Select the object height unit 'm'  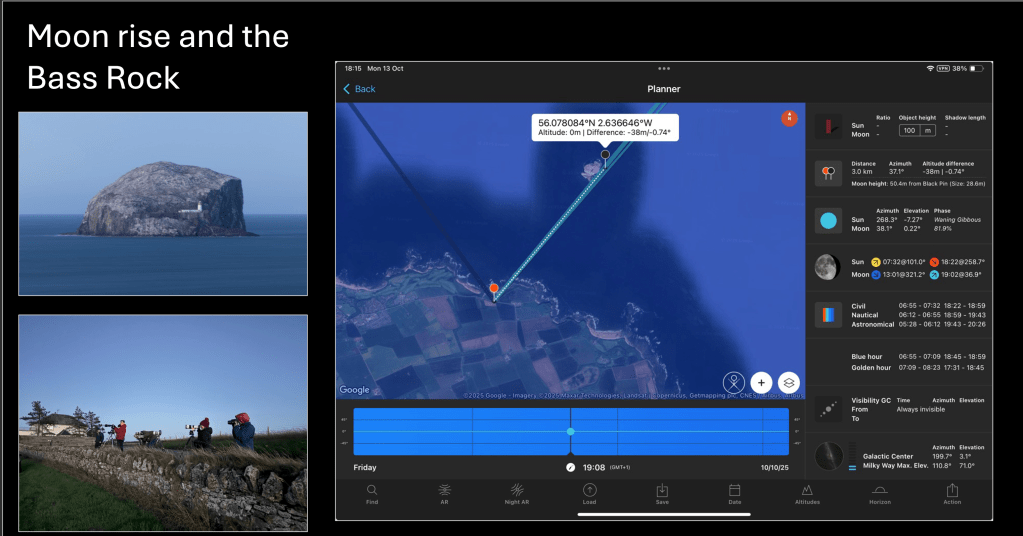tap(927, 130)
